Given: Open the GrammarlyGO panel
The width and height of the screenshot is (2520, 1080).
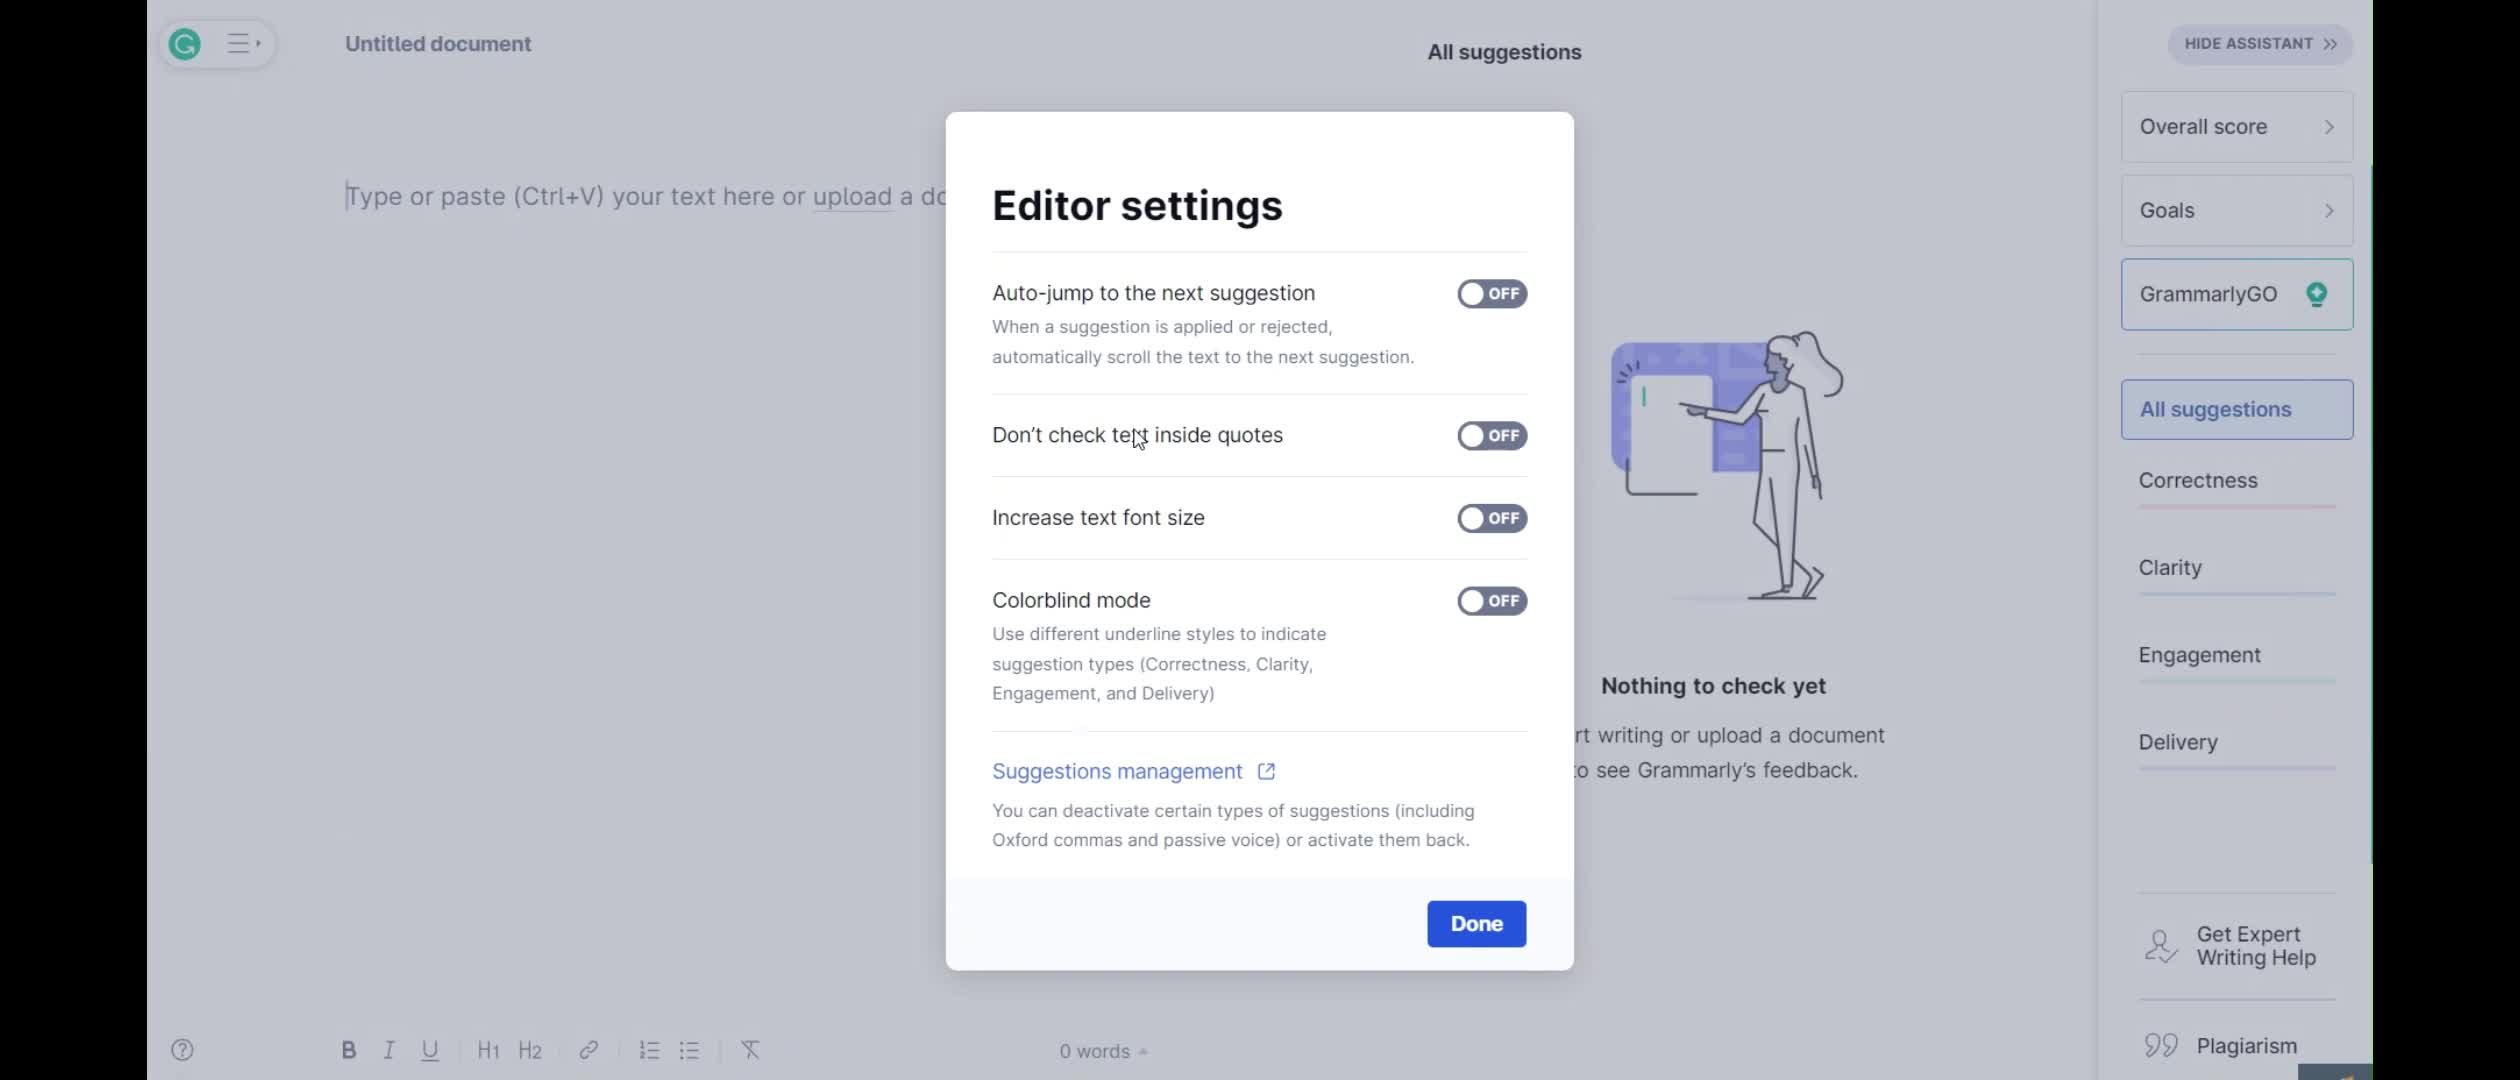Looking at the screenshot, I should tap(2237, 294).
